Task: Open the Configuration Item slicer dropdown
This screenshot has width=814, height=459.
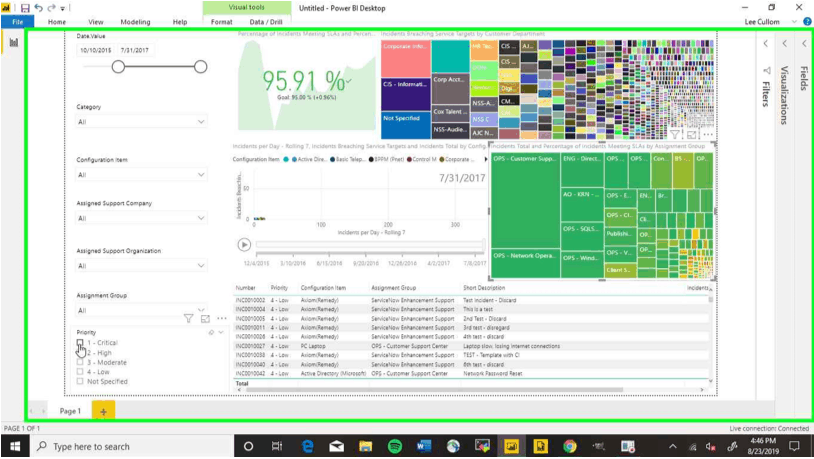Action: click(x=141, y=174)
